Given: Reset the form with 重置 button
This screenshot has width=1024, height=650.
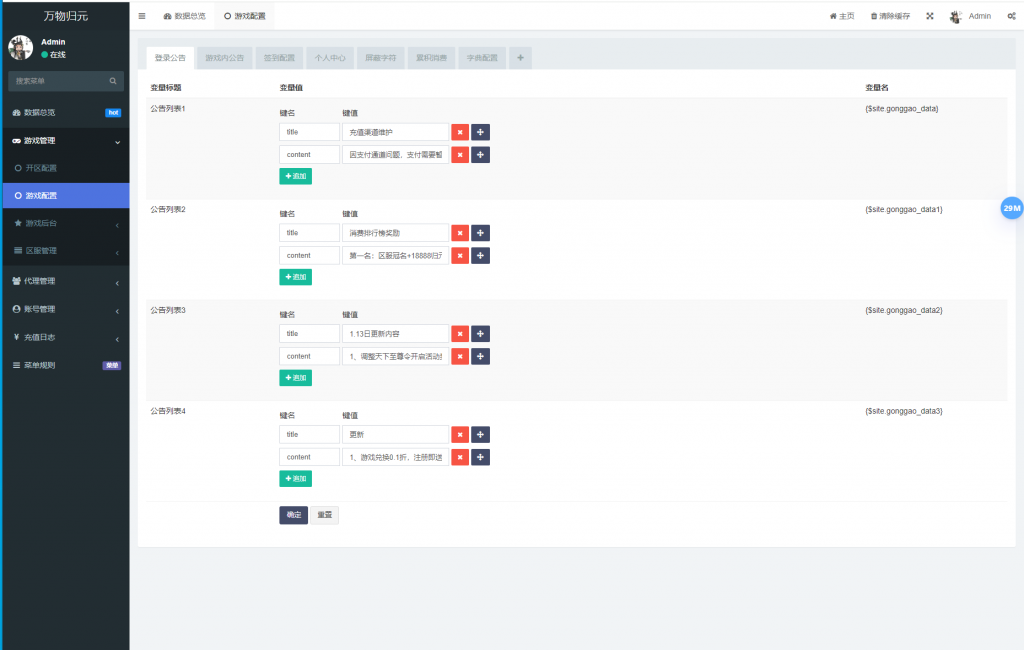Looking at the screenshot, I should 325,515.
